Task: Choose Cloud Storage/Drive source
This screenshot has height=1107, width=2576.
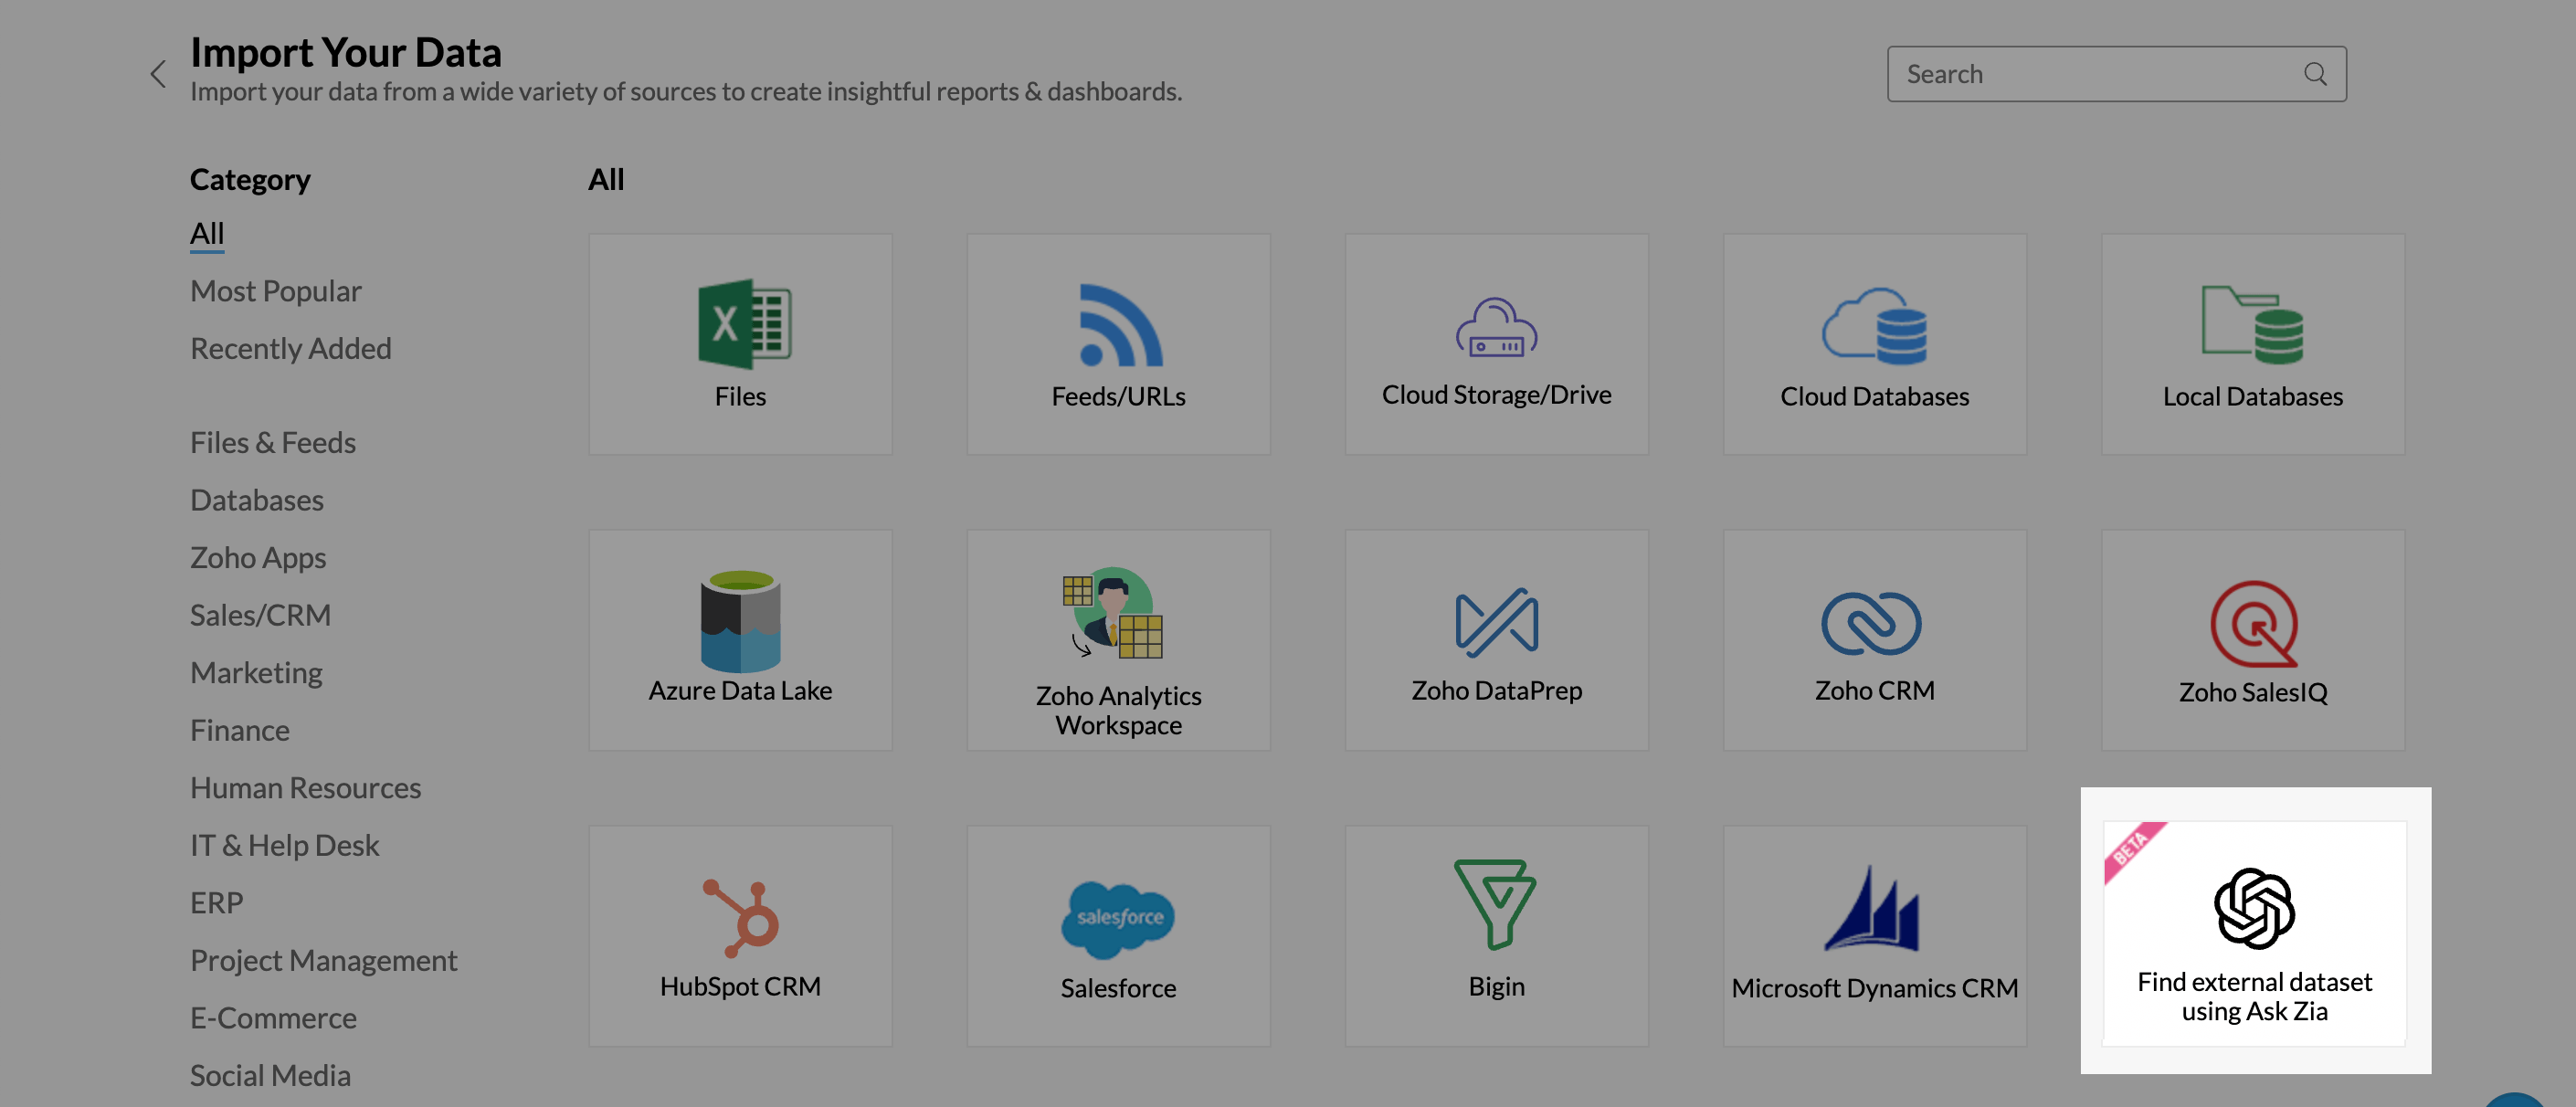Action: point(1496,344)
